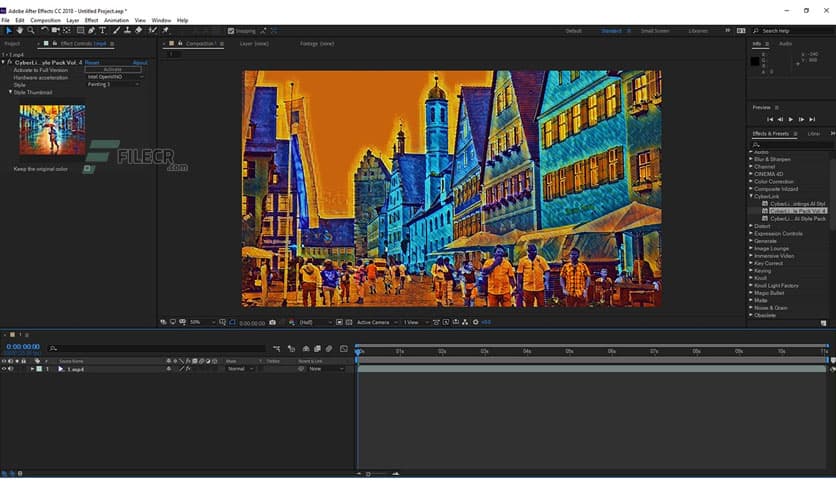Click the Draft 3D icon in timeline
The image size is (836, 484).
(291, 349)
